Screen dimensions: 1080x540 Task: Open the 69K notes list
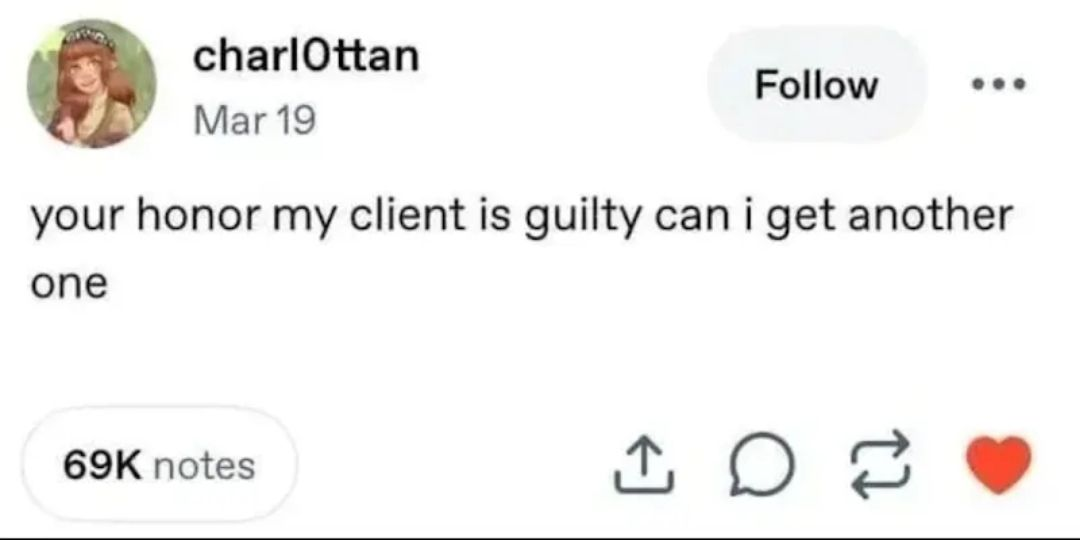click(159, 465)
